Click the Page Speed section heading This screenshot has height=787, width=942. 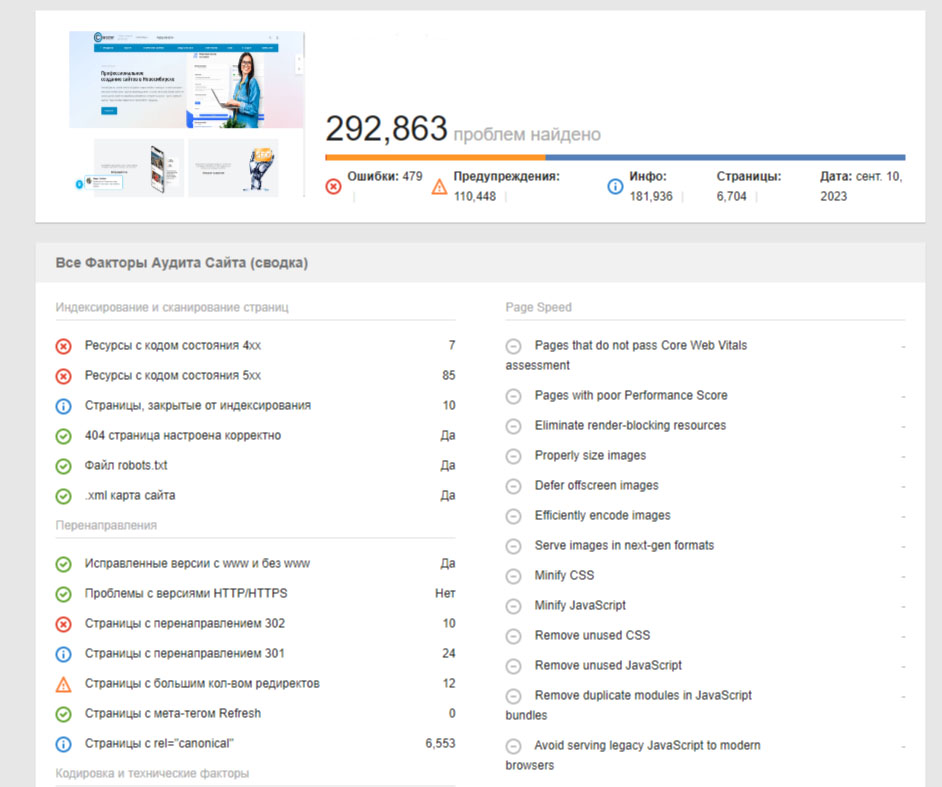click(539, 307)
